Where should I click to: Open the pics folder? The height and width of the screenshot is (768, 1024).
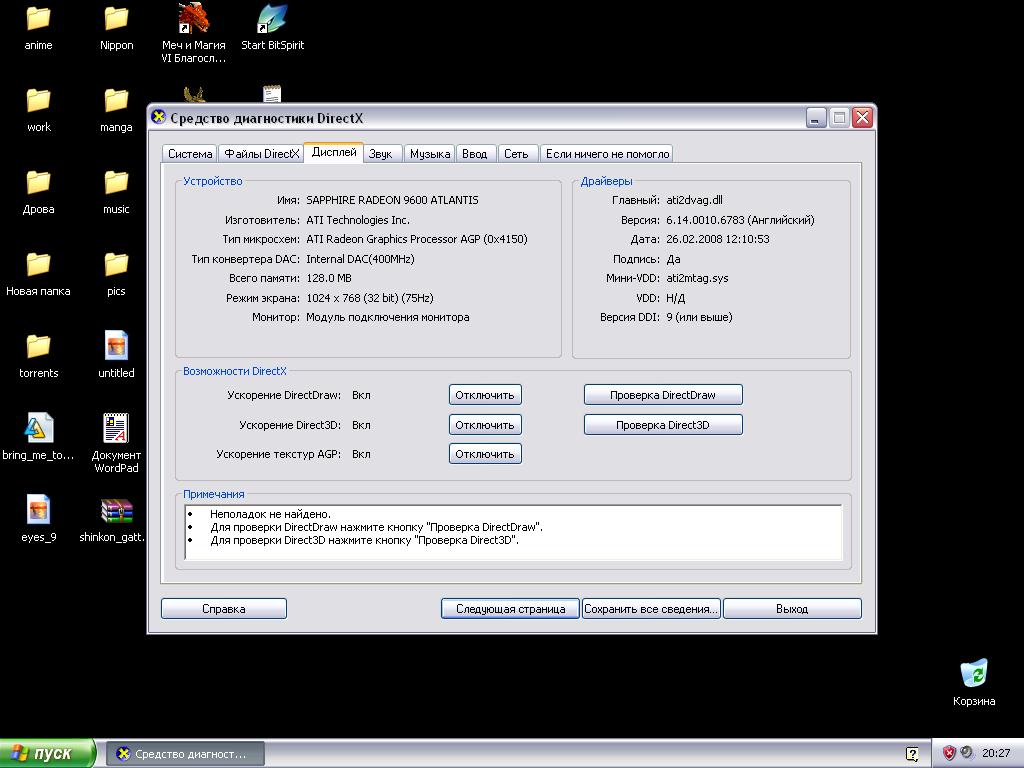[x=116, y=274]
